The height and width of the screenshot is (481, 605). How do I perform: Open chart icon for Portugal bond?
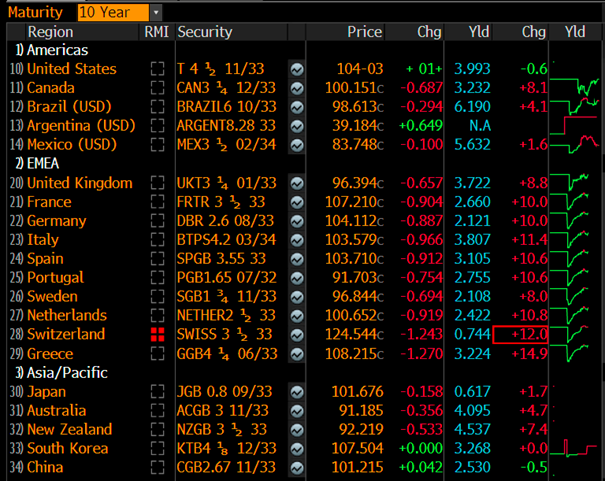click(297, 278)
